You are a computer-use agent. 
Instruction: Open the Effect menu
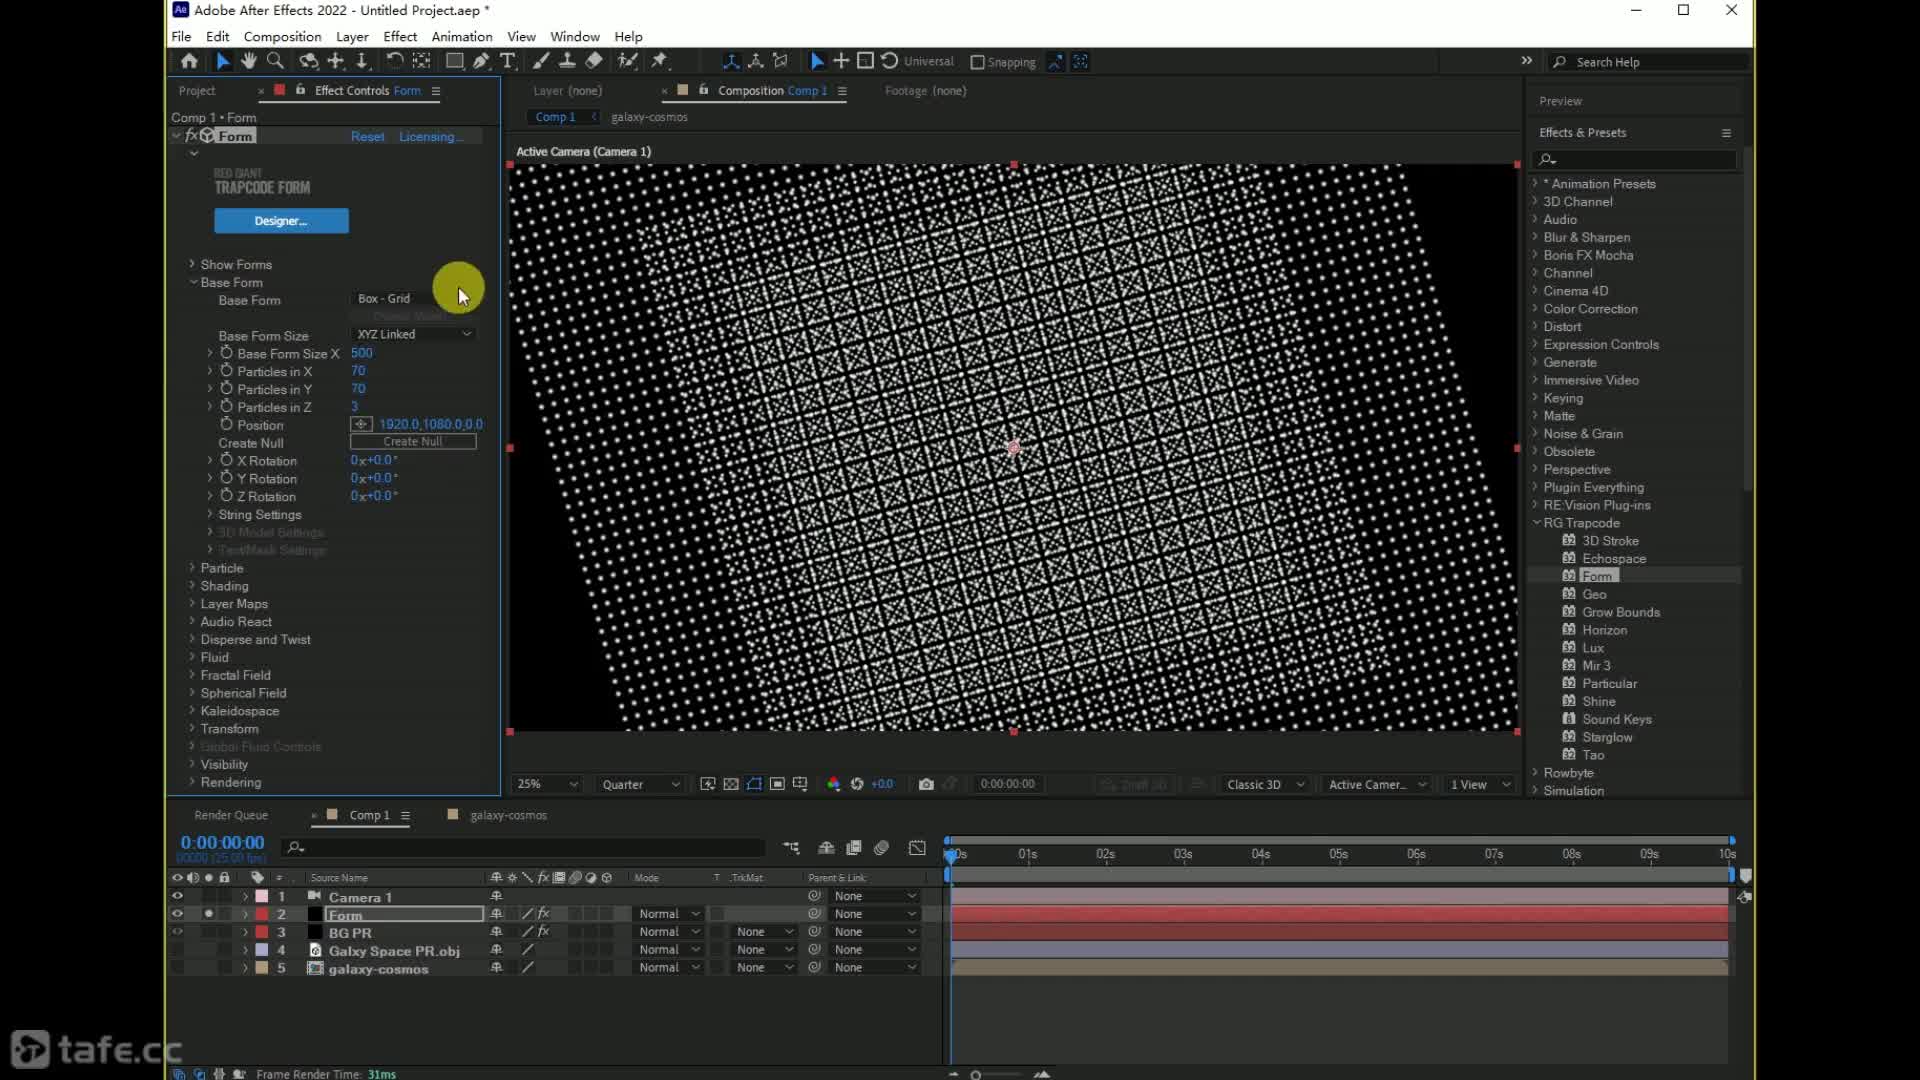click(x=400, y=36)
